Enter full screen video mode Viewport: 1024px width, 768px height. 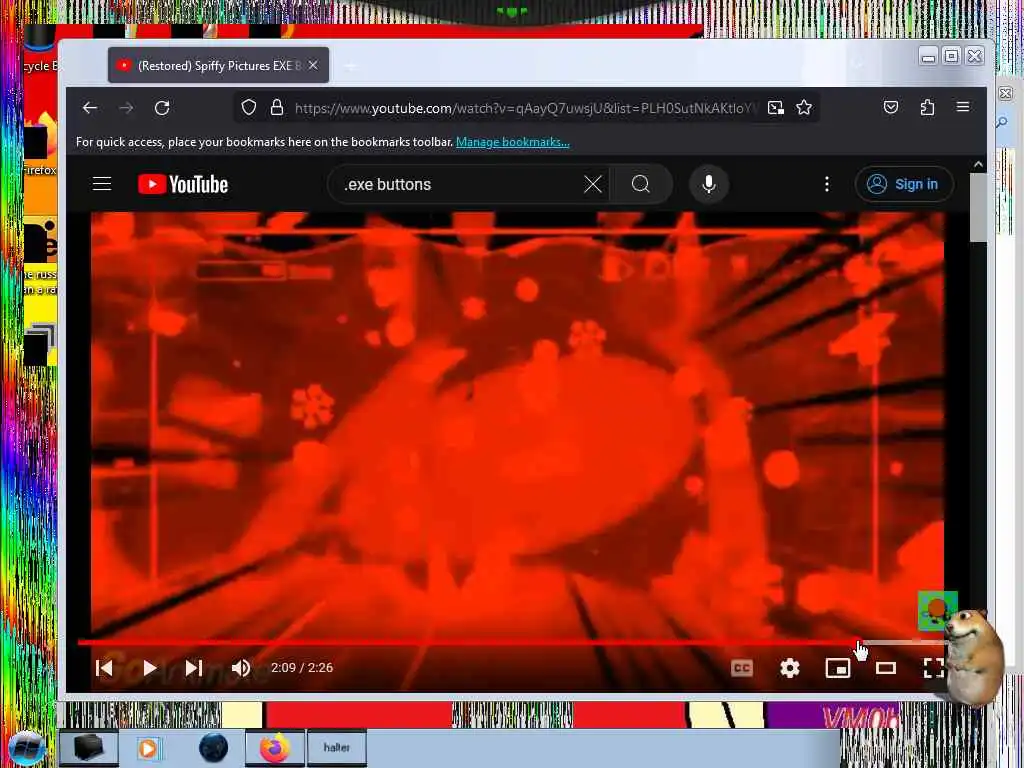coord(934,668)
